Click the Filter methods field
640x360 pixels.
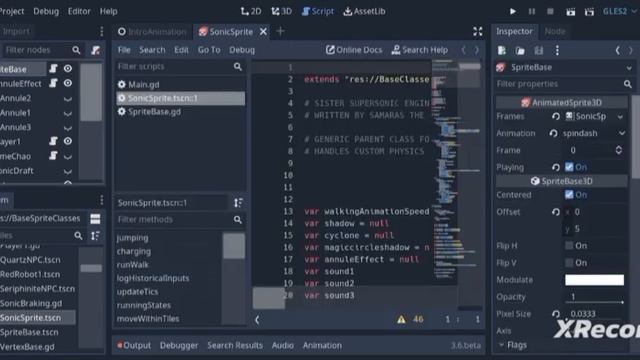[x=180, y=220]
